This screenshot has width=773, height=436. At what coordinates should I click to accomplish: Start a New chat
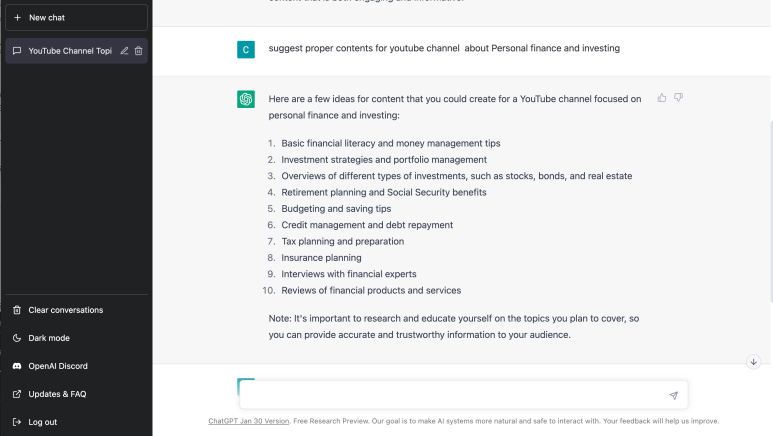tap(76, 17)
